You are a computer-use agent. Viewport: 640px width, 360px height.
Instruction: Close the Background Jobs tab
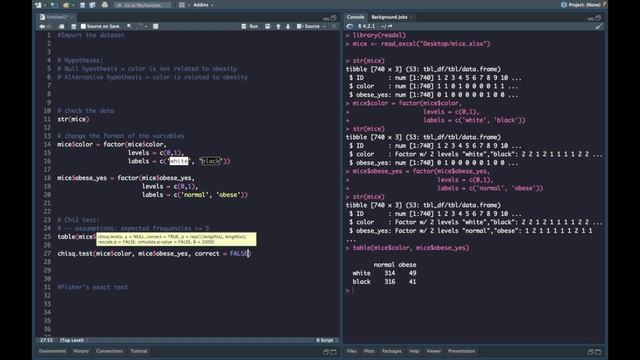tap(411, 17)
